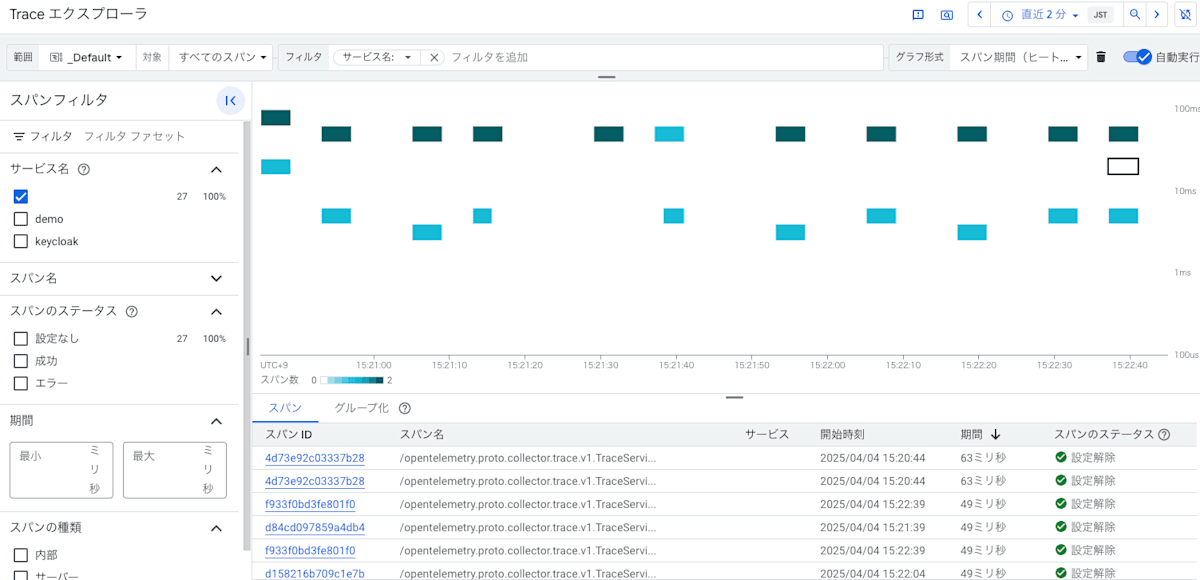Open the サービス名 filter chip dropdown
Screen dimensions: 1200x580
(377, 58)
